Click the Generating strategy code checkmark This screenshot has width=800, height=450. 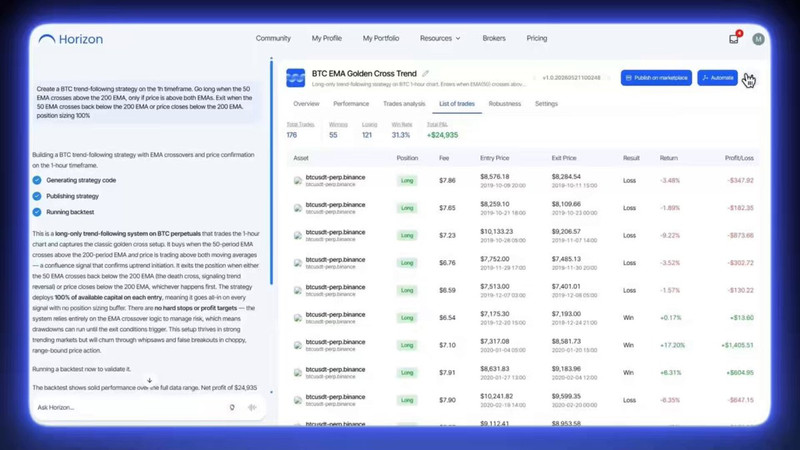tap(37, 180)
